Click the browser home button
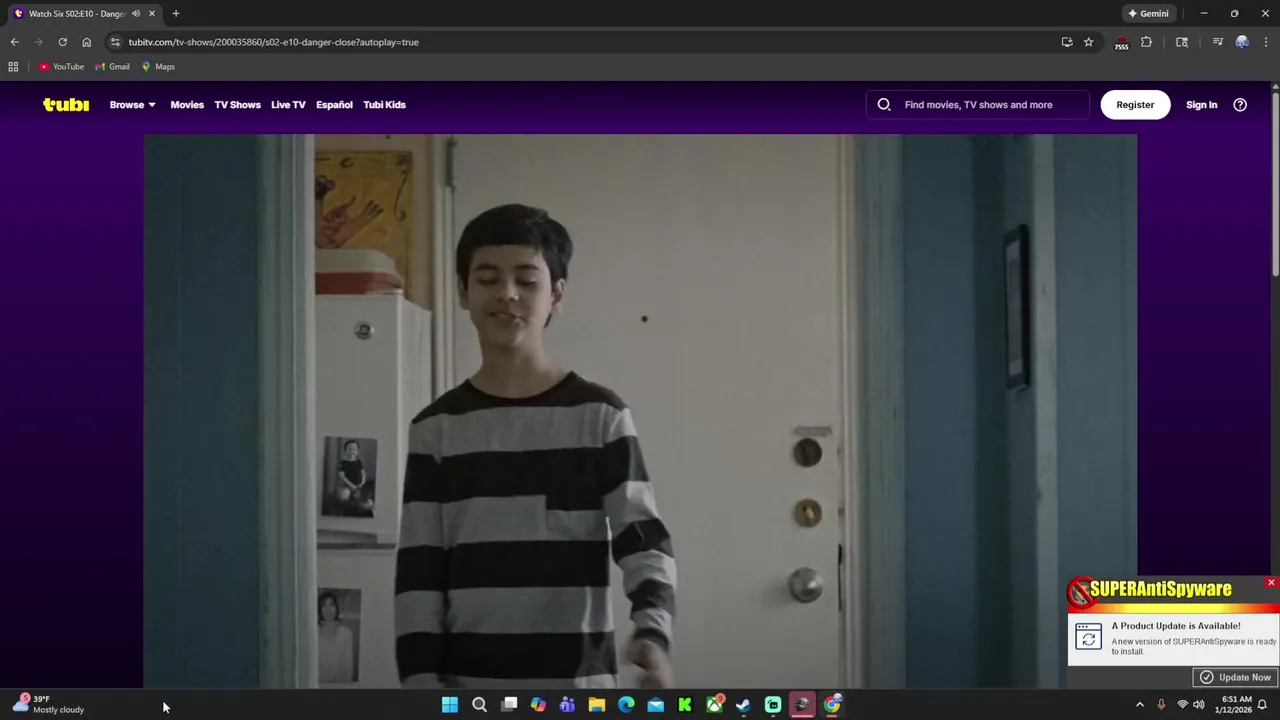 tap(86, 42)
